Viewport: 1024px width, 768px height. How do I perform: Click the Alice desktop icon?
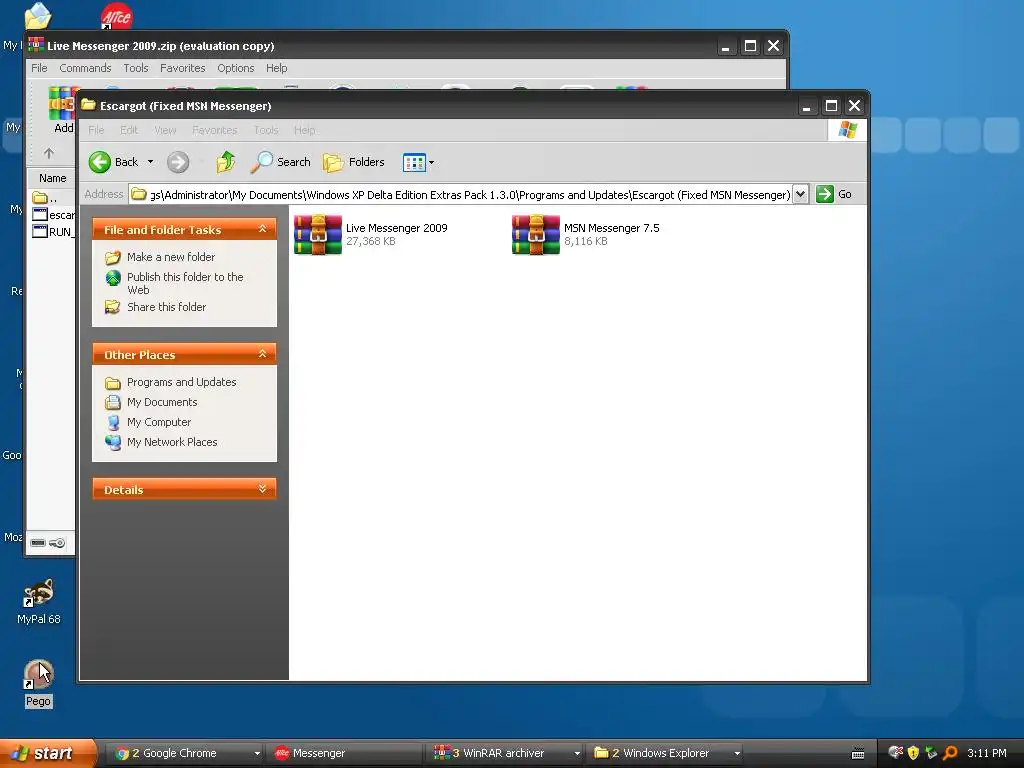[116, 16]
